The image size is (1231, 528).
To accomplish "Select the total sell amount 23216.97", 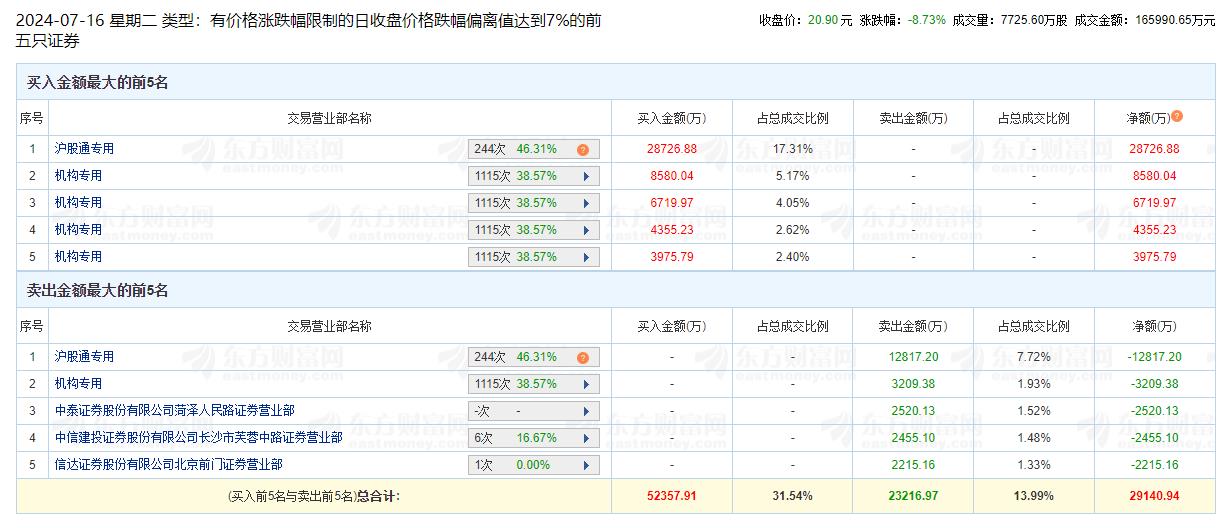I will pos(913,495).
